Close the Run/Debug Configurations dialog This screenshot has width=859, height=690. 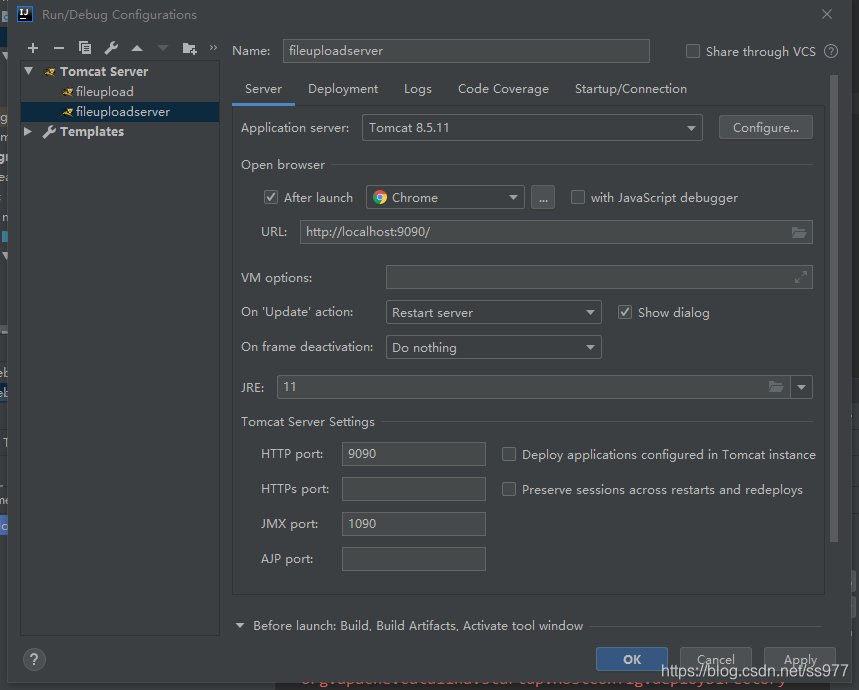point(827,14)
